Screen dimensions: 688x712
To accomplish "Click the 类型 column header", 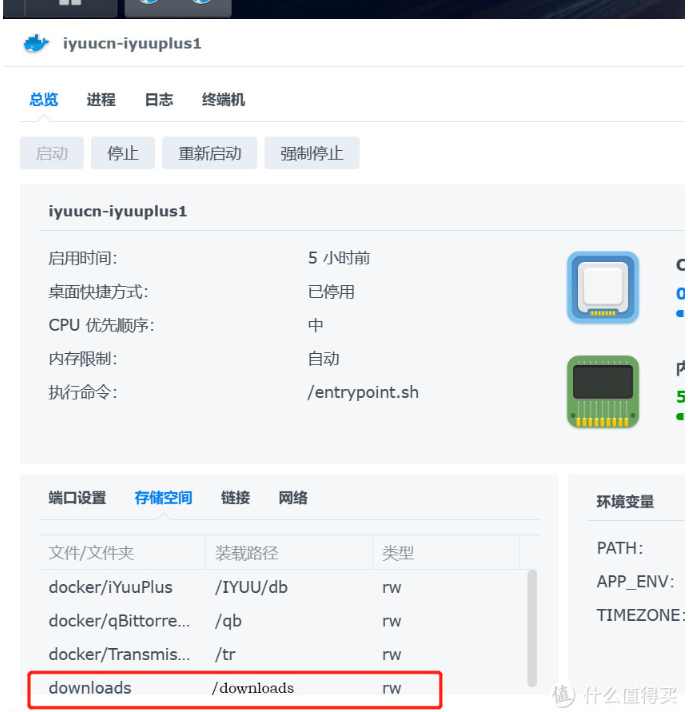I will 446,553.
